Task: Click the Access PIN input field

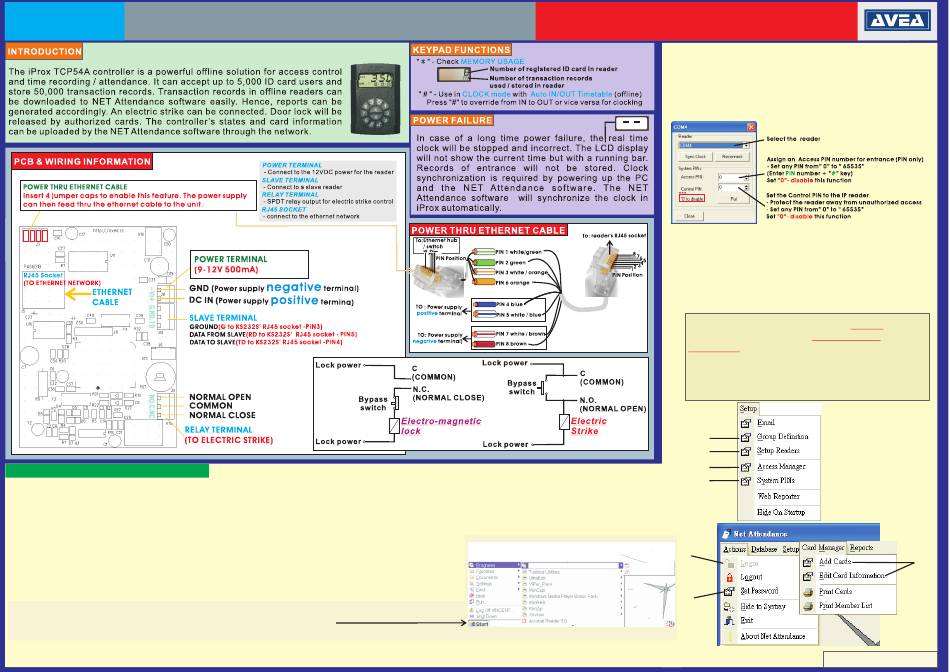Action: pos(730,177)
